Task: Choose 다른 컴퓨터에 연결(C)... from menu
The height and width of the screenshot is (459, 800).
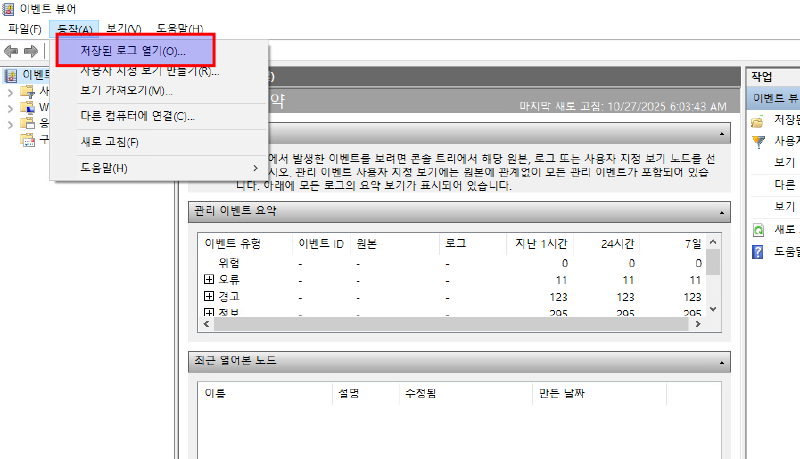Action: pos(137,116)
